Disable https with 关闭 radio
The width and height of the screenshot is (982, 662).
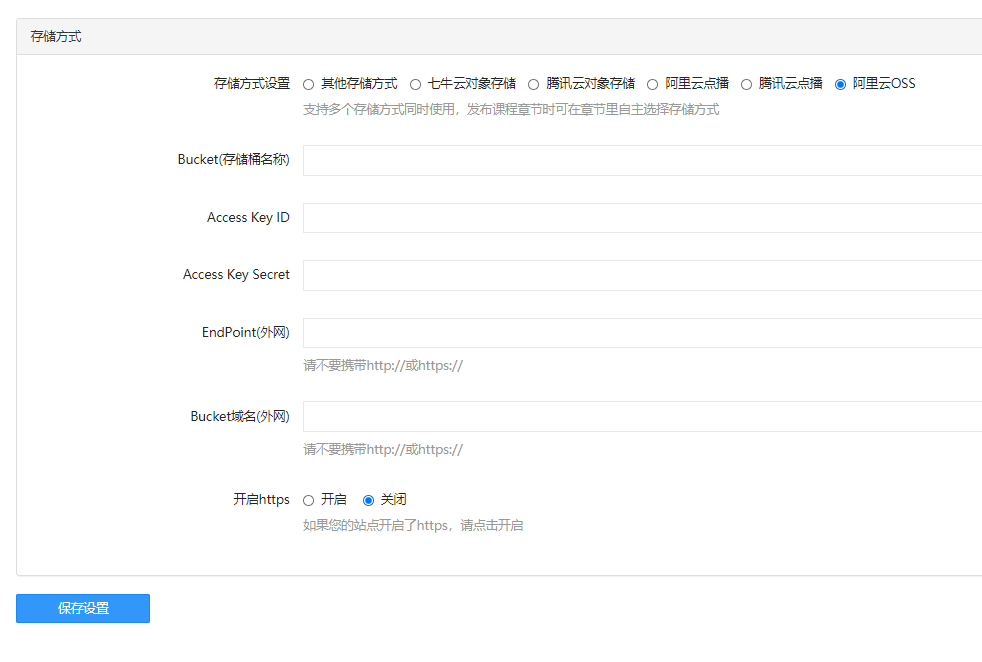coord(368,500)
